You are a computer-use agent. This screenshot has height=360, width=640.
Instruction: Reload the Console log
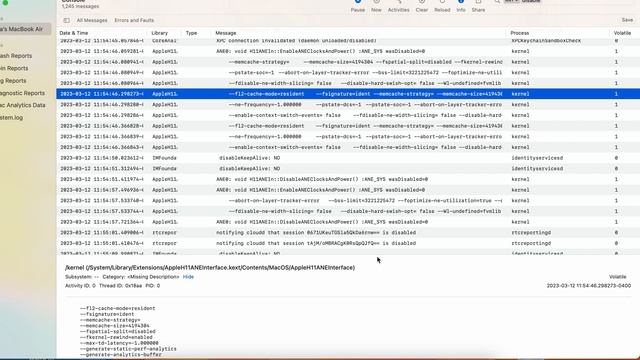[442, 6]
